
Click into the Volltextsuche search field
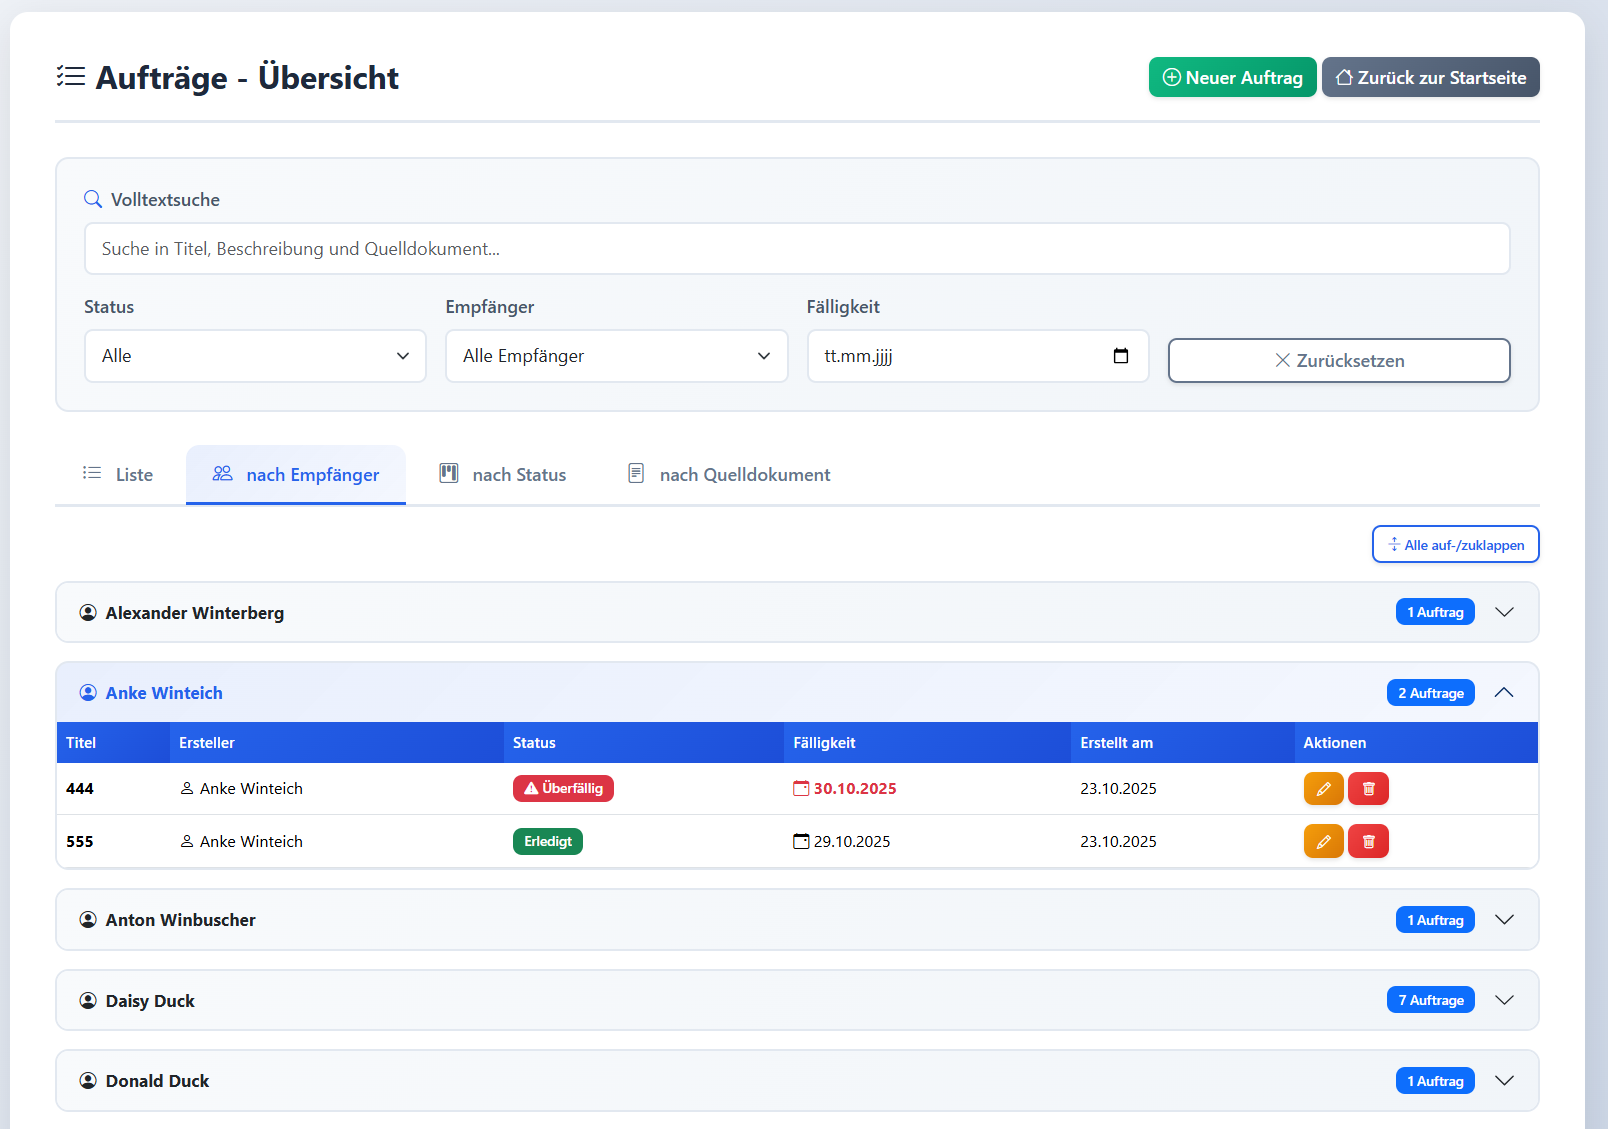point(797,249)
